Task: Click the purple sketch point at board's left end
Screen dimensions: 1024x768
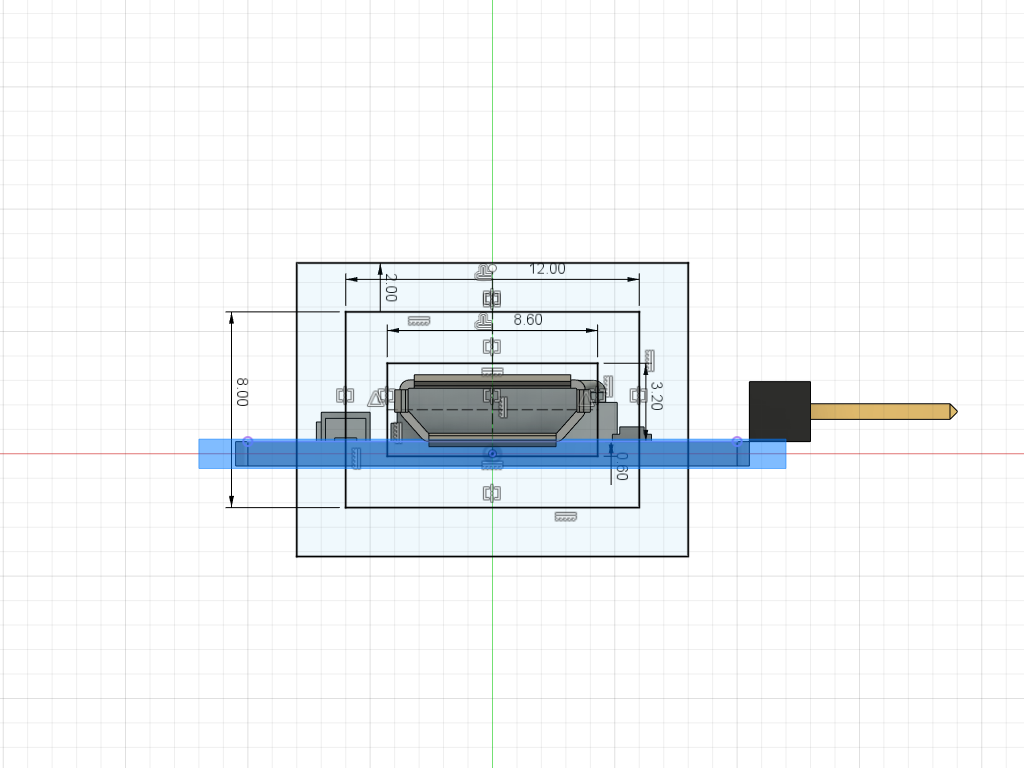Action: pyautogui.click(x=248, y=441)
